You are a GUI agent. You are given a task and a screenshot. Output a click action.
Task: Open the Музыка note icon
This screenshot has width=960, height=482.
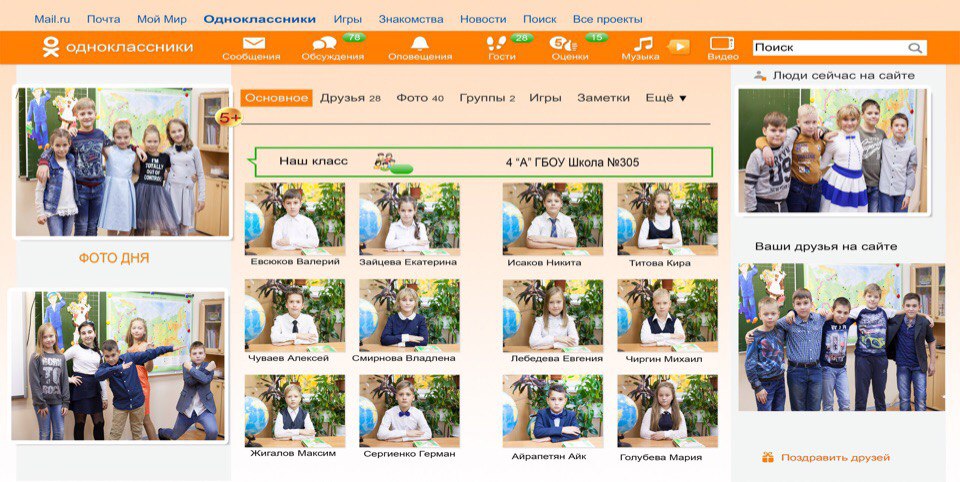642,44
